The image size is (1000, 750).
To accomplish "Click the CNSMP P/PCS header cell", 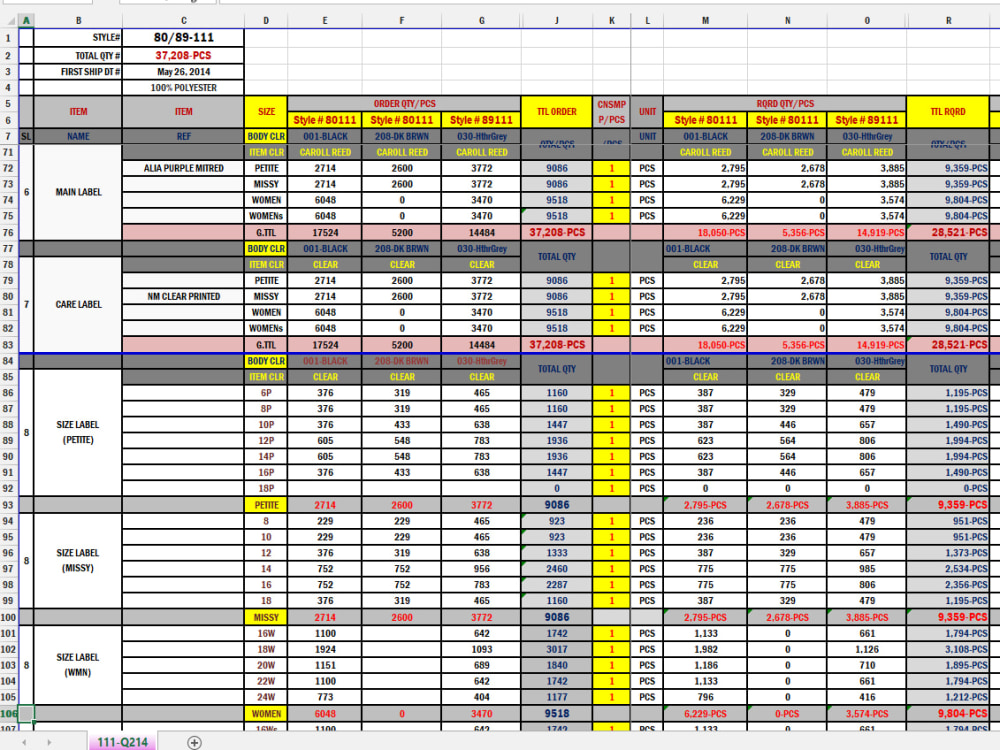I will [612, 112].
